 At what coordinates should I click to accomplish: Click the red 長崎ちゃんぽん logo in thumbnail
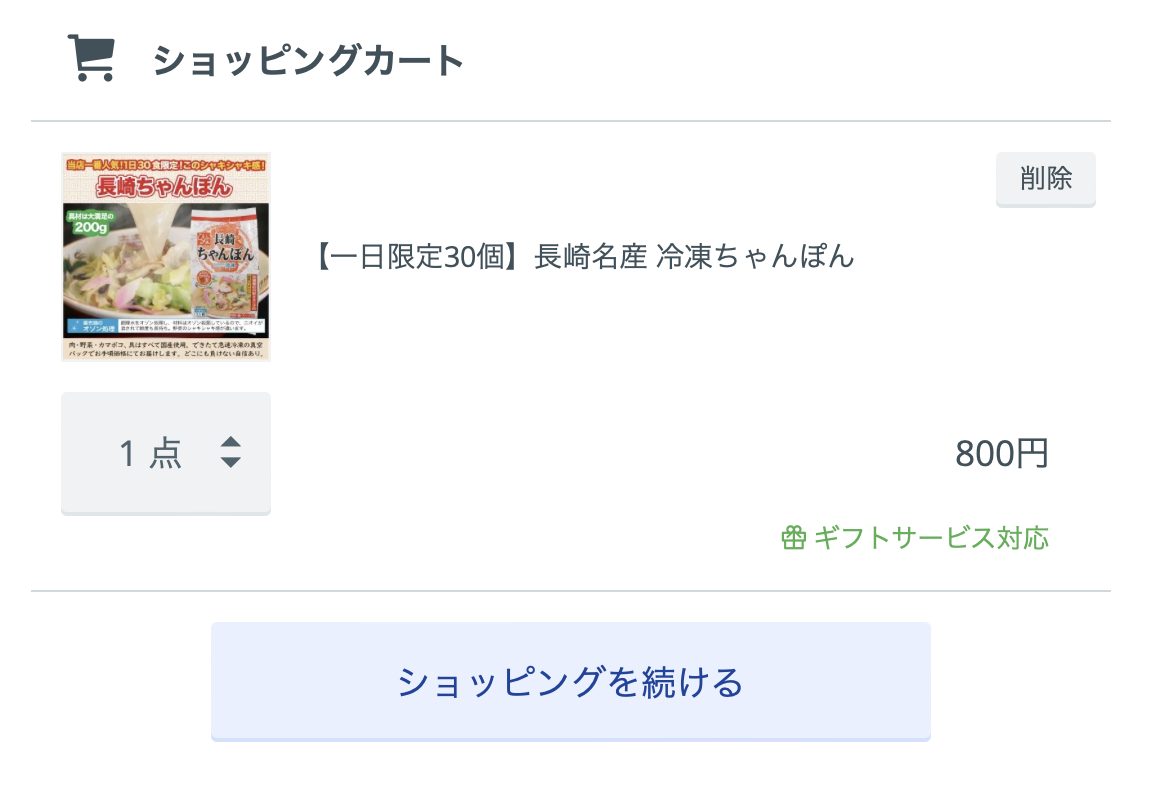pyautogui.click(x=165, y=187)
